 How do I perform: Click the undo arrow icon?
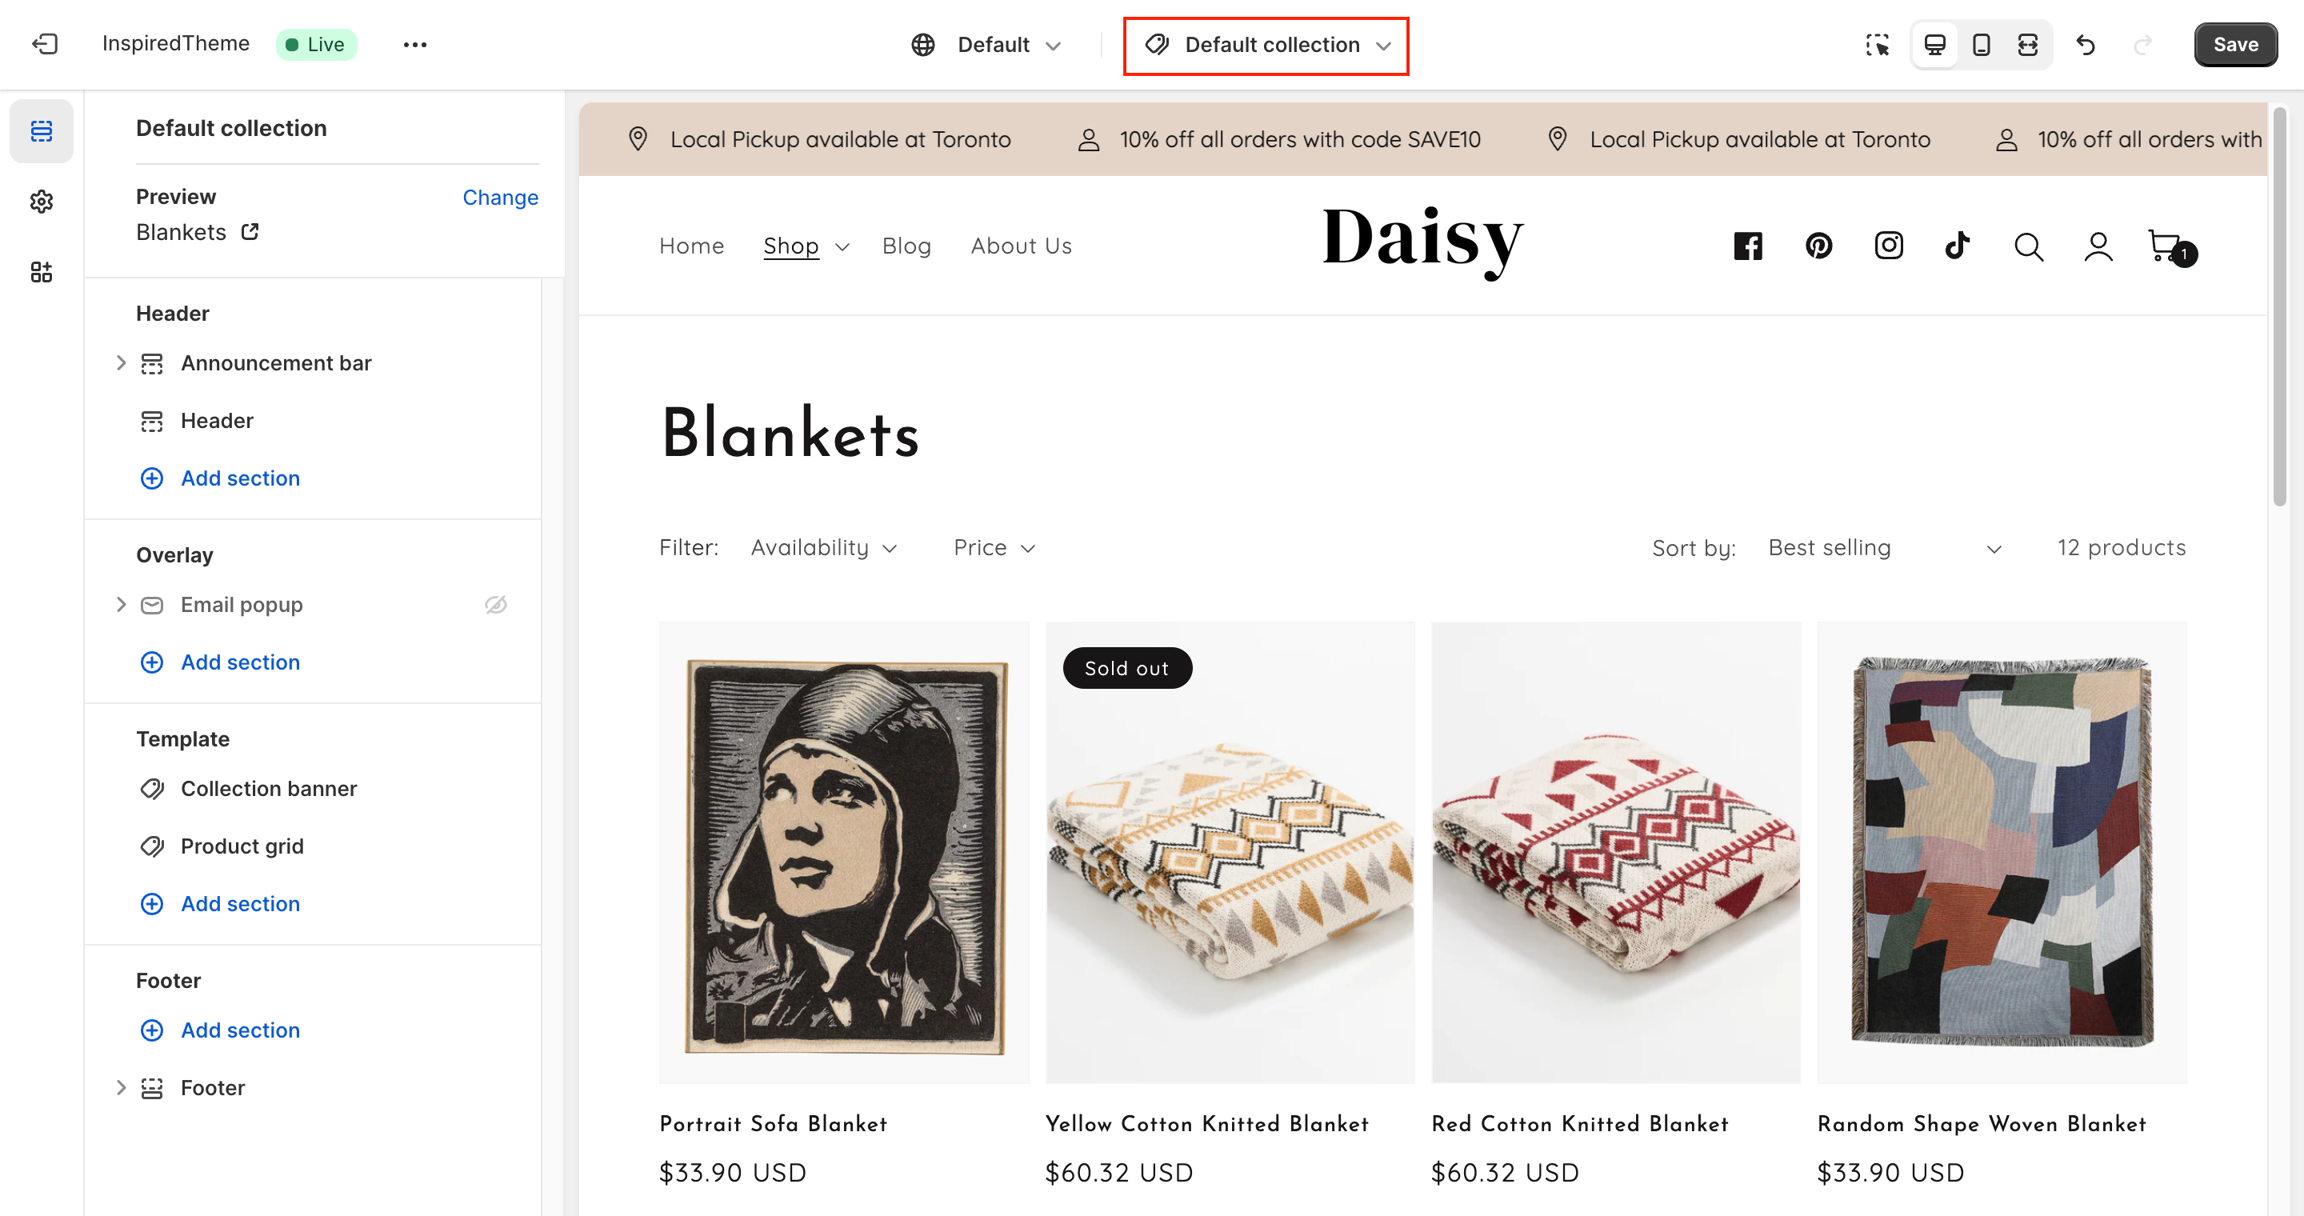point(2086,45)
